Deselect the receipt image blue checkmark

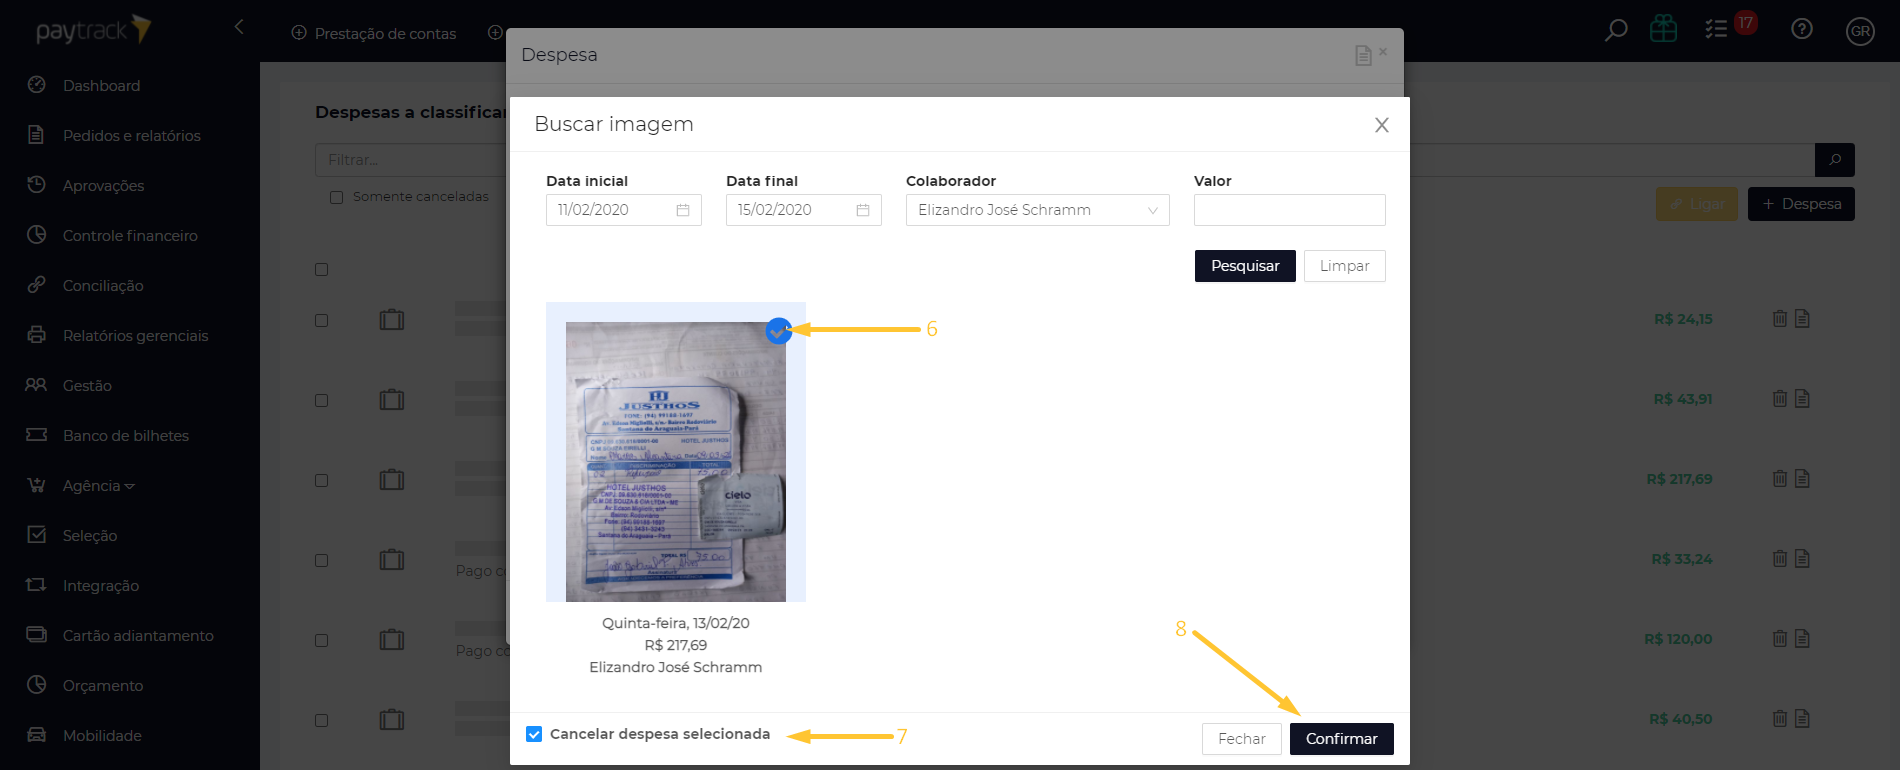pyautogui.click(x=778, y=331)
